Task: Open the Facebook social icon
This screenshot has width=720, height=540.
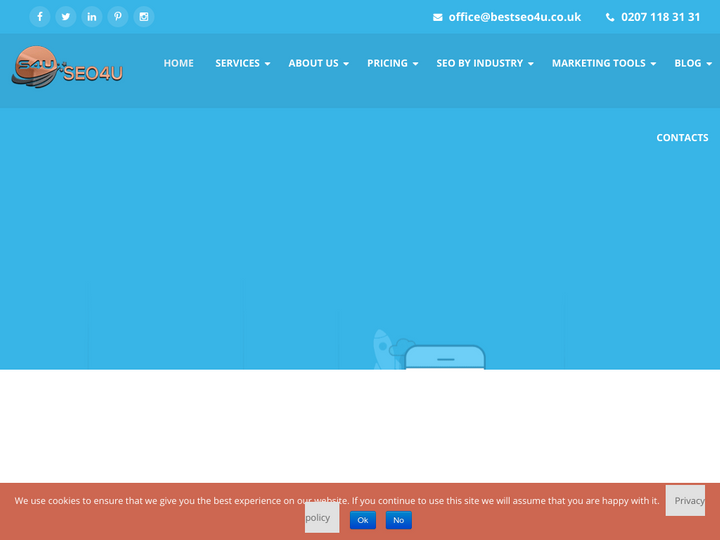Action: pyautogui.click(x=40, y=17)
